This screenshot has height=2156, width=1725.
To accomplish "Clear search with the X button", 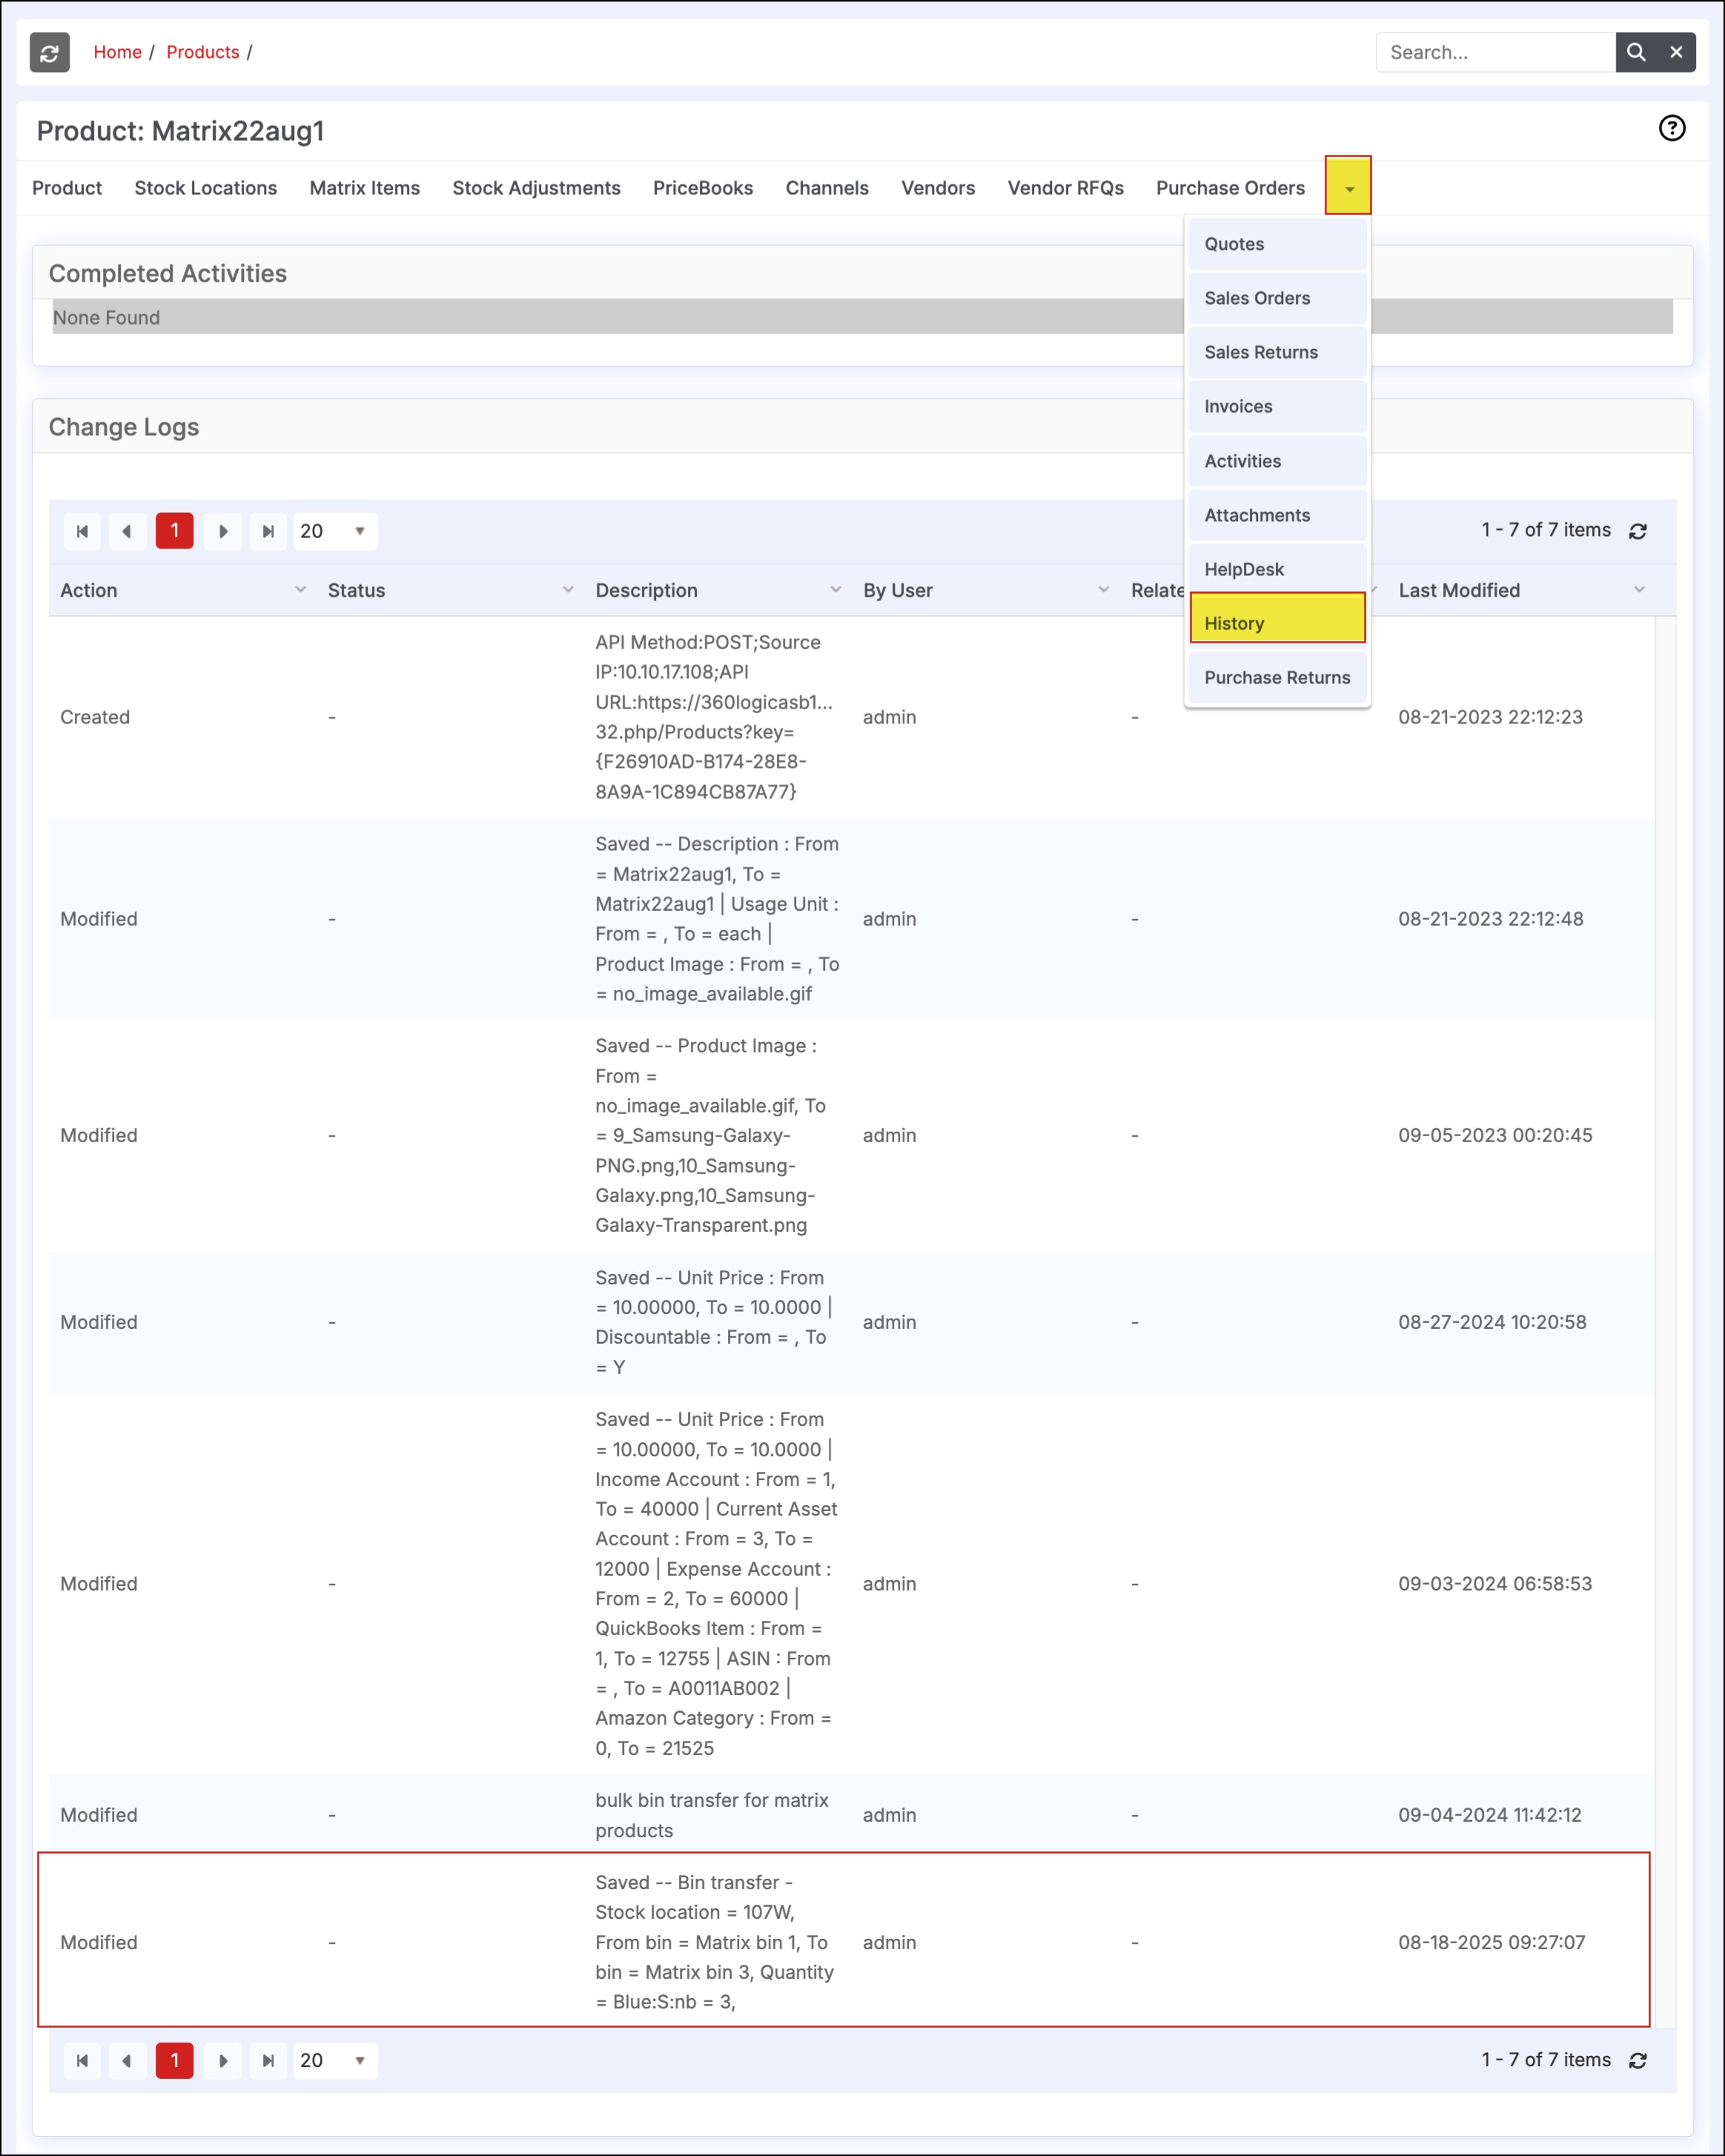I will point(1676,52).
